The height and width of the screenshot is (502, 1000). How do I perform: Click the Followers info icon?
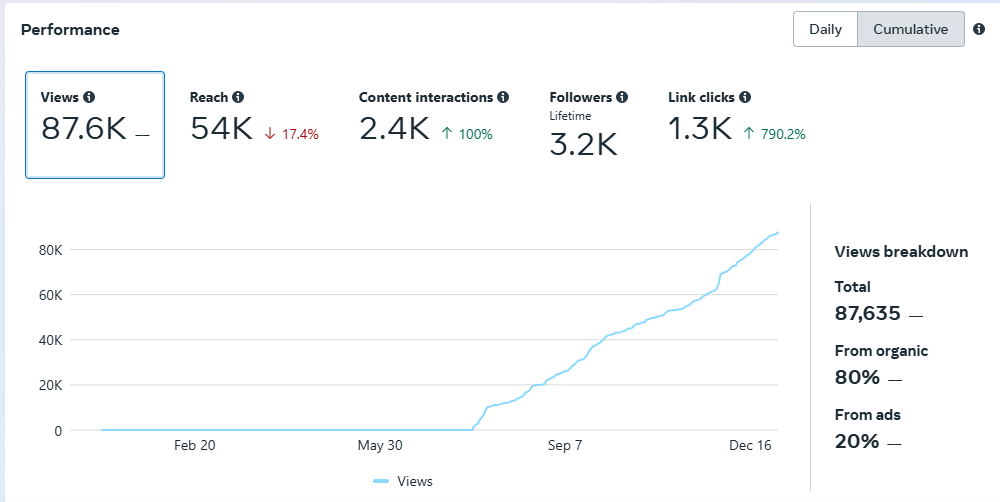[622, 97]
